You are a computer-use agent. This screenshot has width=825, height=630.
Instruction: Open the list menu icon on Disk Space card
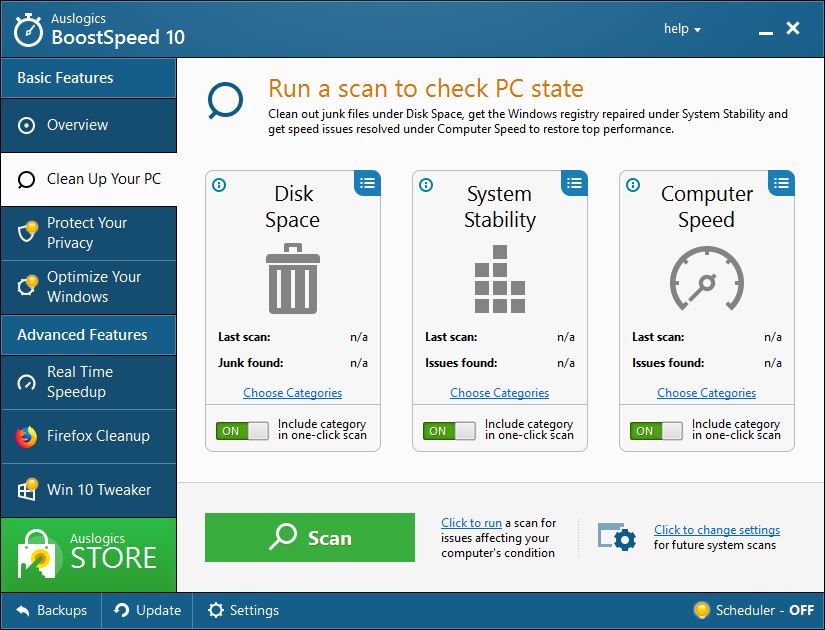tap(367, 183)
